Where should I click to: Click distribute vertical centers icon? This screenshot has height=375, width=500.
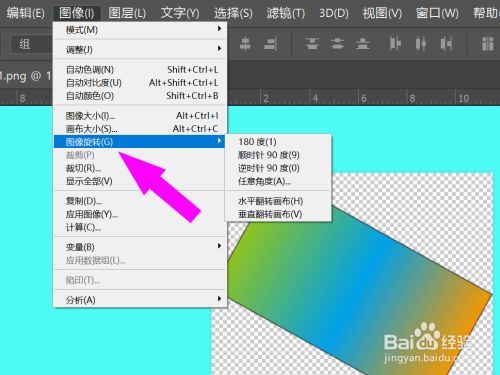pyautogui.click(x=337, y=44)
